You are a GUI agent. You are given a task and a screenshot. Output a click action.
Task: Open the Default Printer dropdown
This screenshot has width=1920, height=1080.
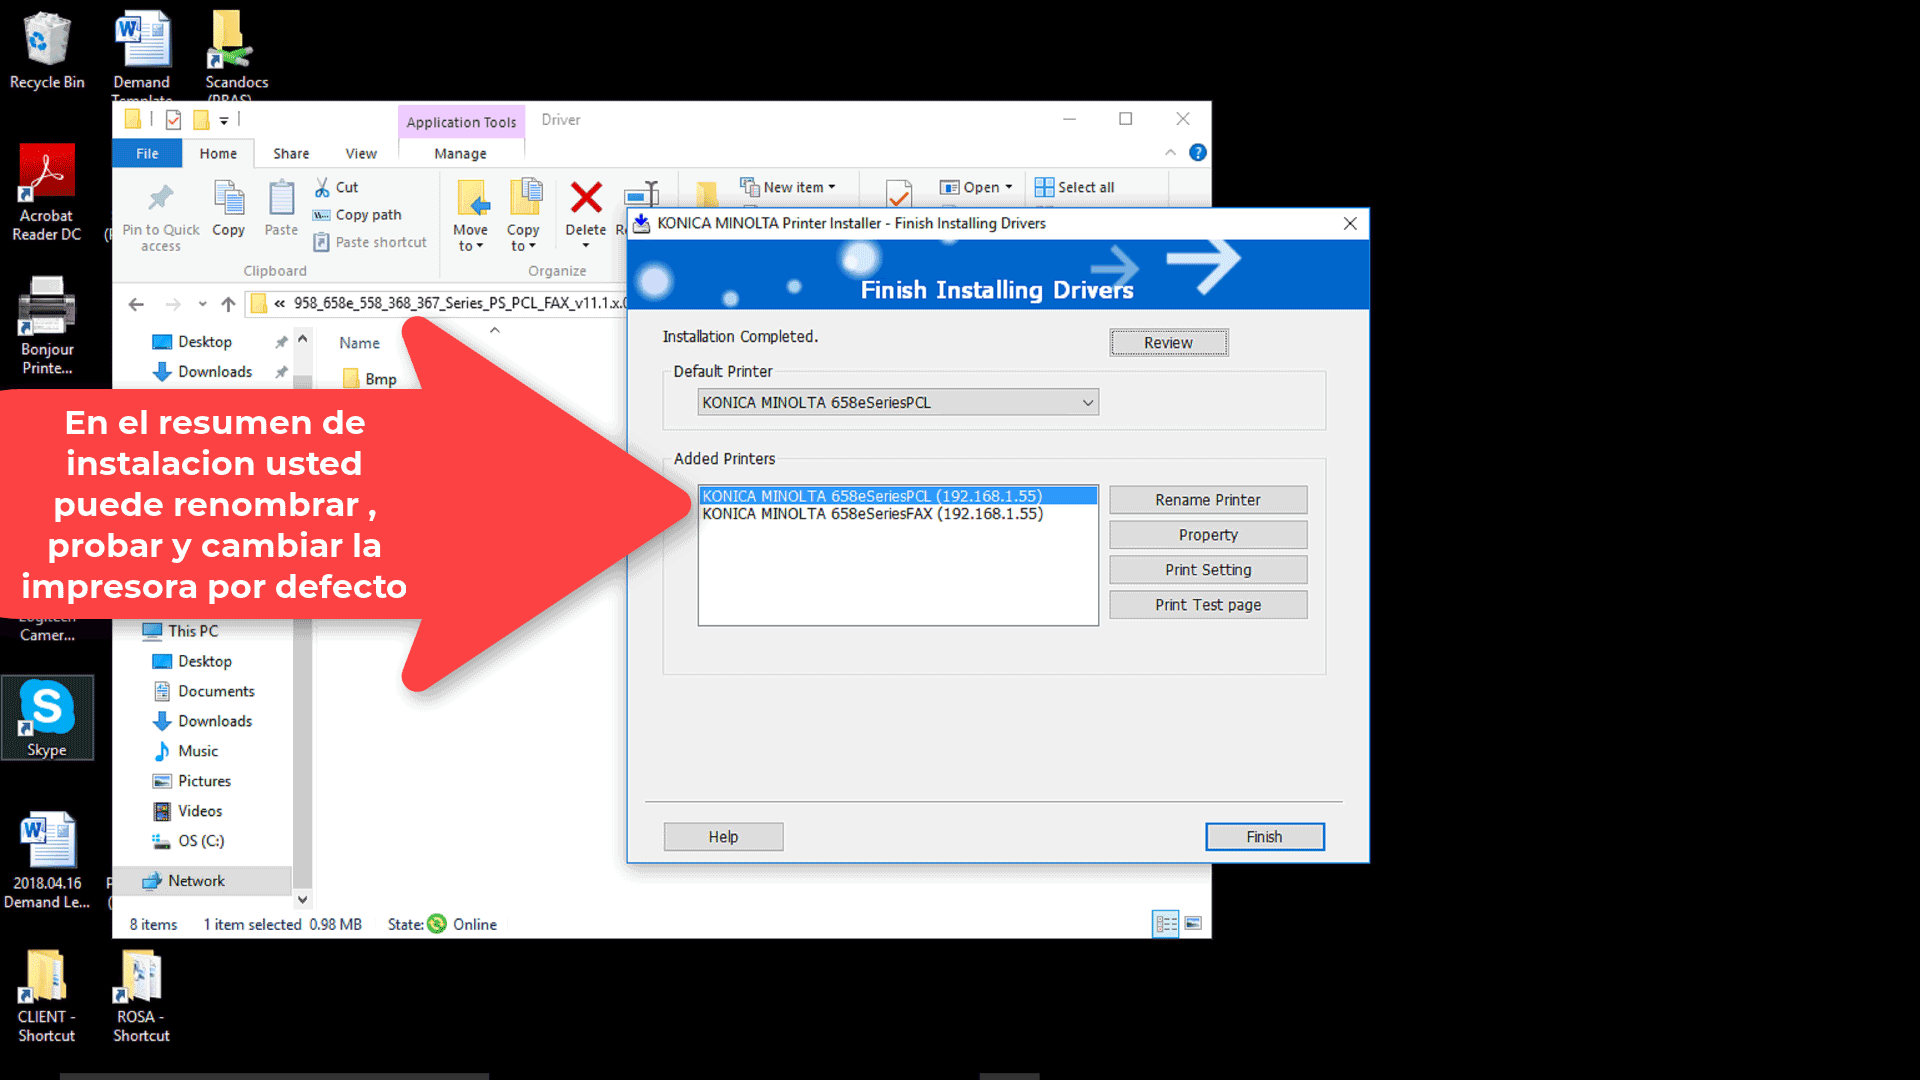(898, 402)
